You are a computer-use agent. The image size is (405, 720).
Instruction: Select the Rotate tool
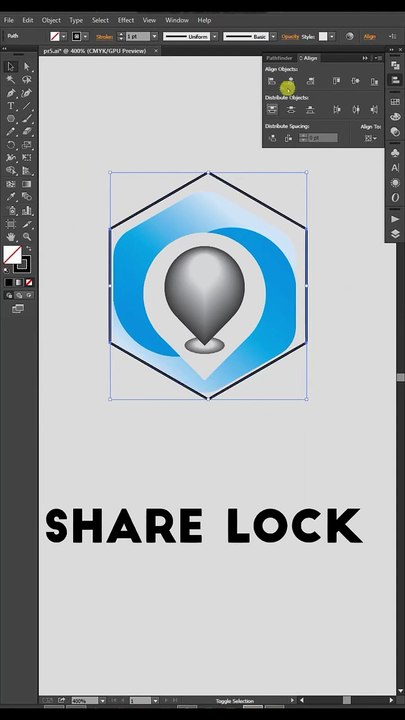point(11,145)
